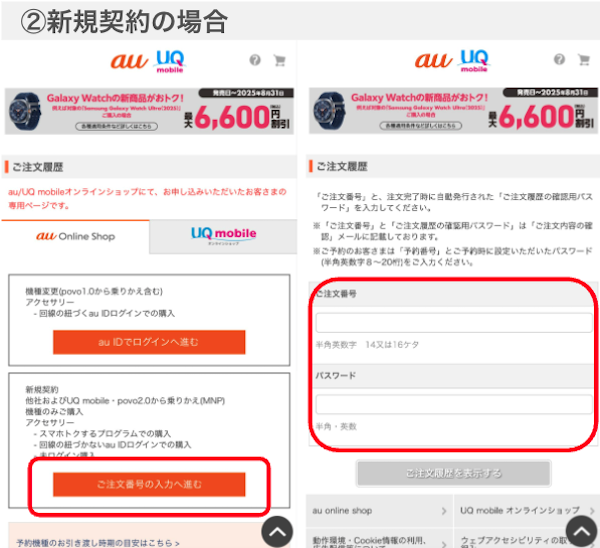This screenshot has width=600, height=548.
Task: Click the UQ mobile logo in right screen header
Action: click(474, 61)
